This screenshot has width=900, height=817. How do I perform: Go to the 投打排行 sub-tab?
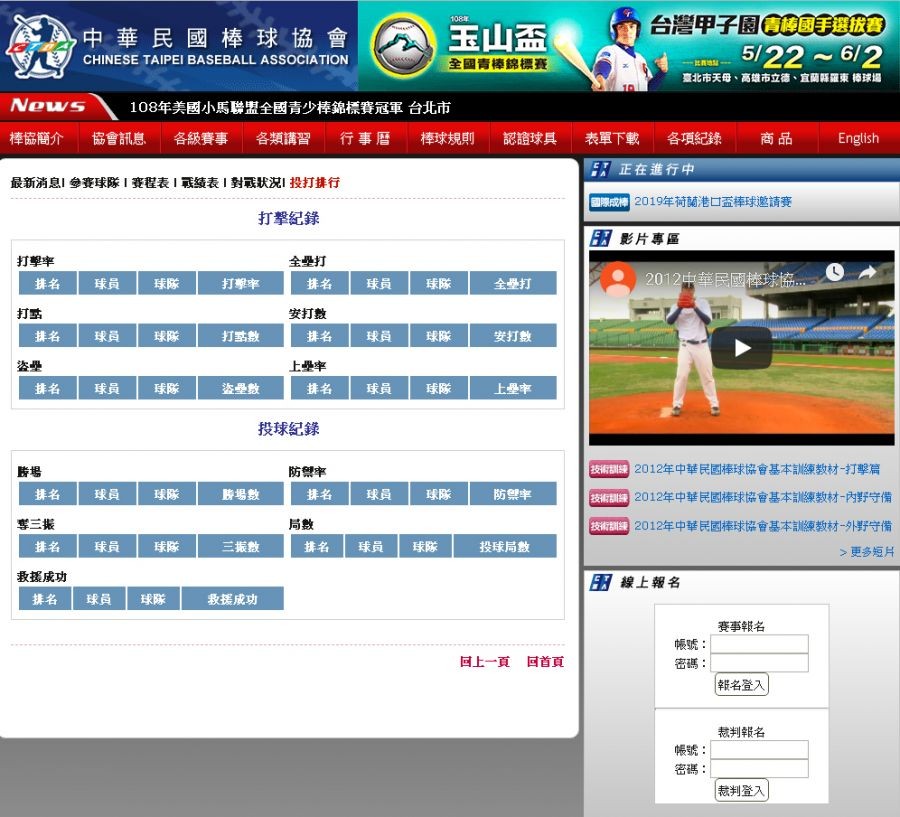pos(315,183)
